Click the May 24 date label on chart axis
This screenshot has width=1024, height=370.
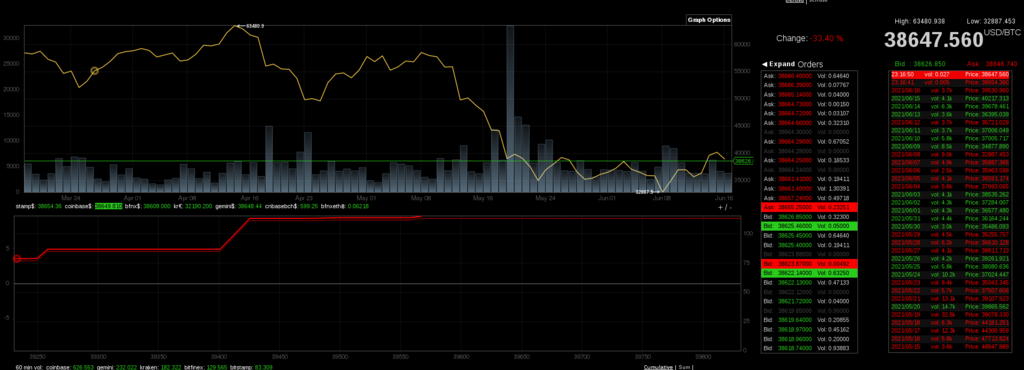545,197
